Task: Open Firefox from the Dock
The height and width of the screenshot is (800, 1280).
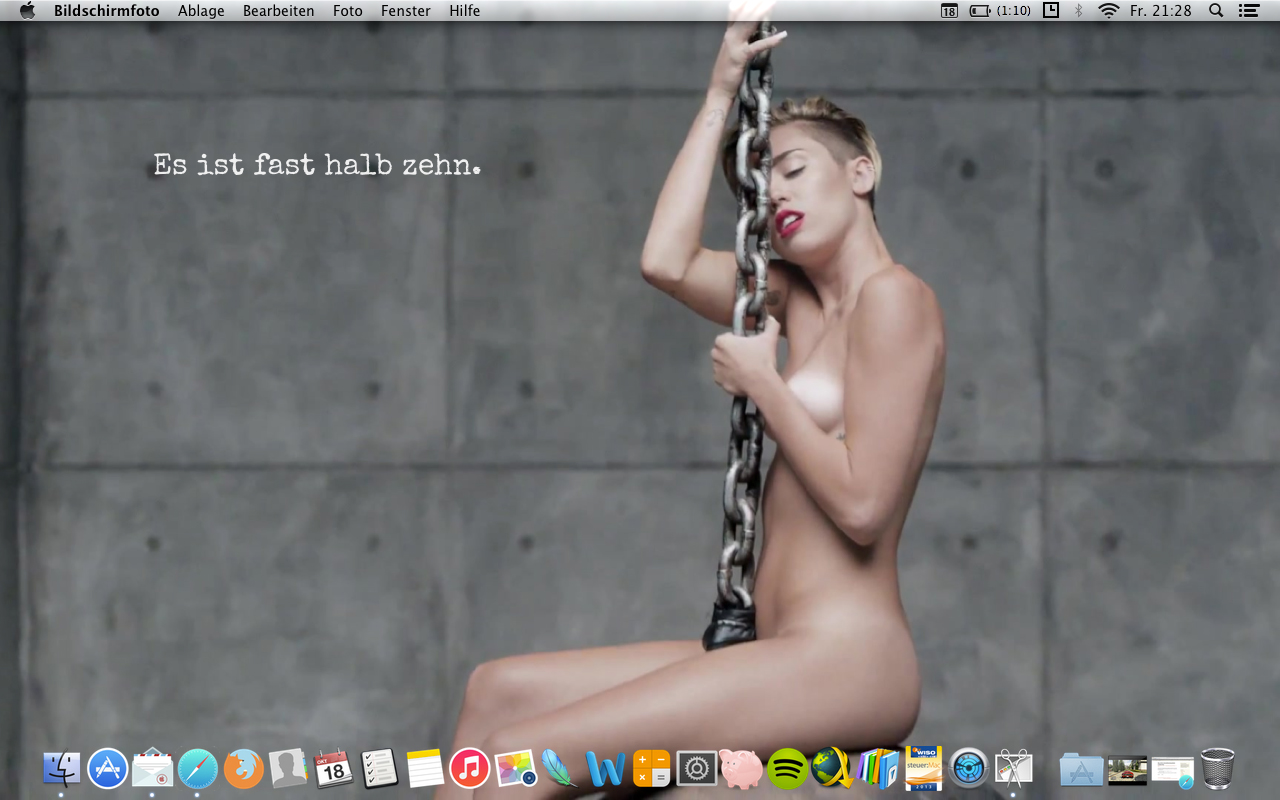Action: click(244, 769)
